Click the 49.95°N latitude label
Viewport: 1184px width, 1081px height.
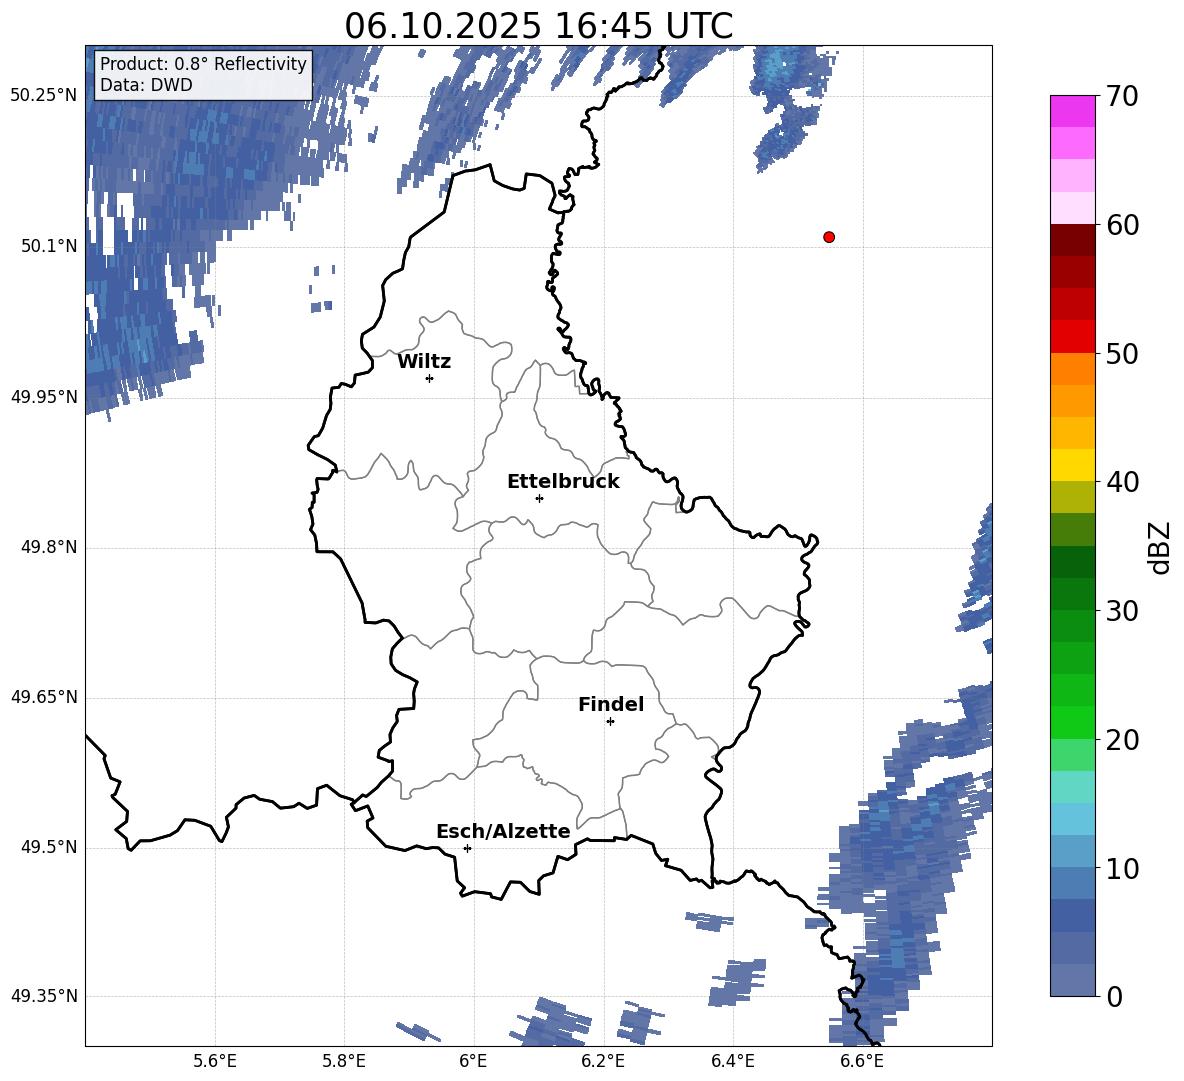click(44, 396)
